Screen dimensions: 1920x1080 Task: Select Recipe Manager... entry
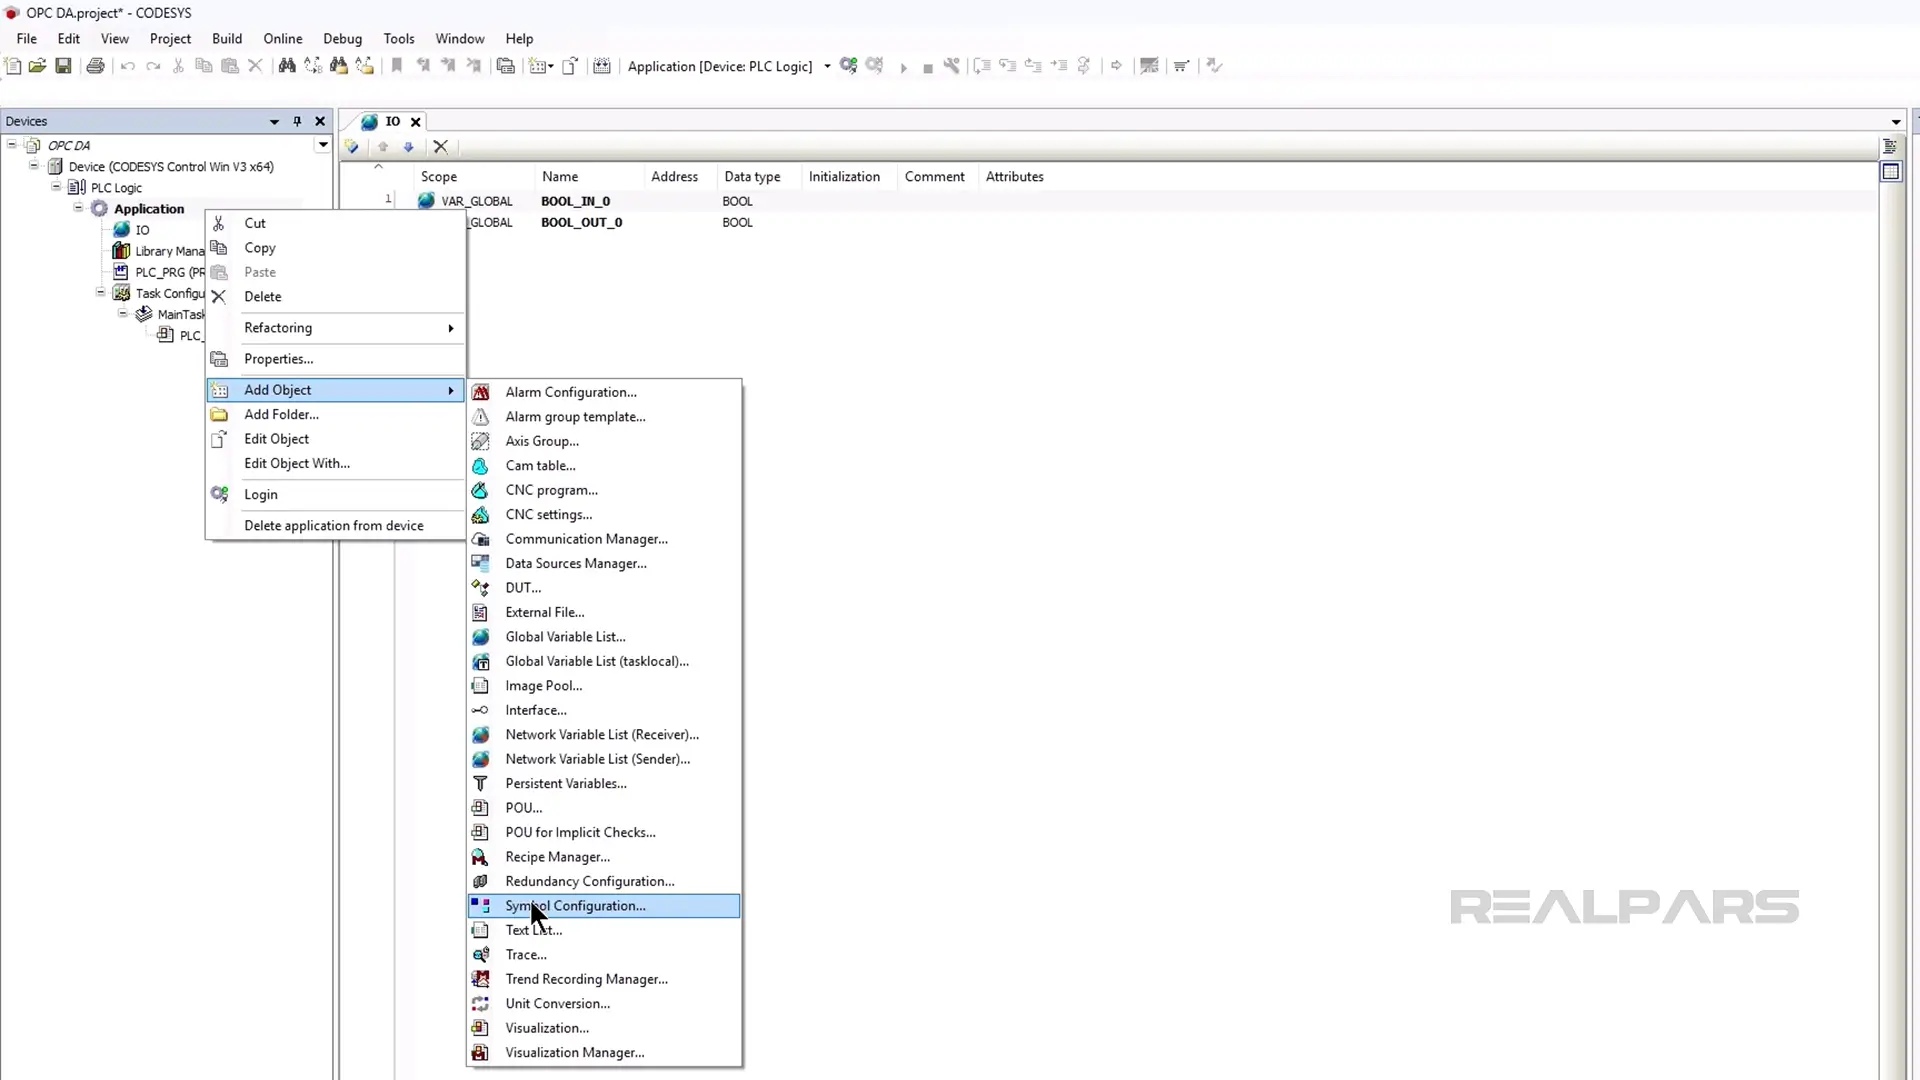pyautogui.click(x=604, y=857)
